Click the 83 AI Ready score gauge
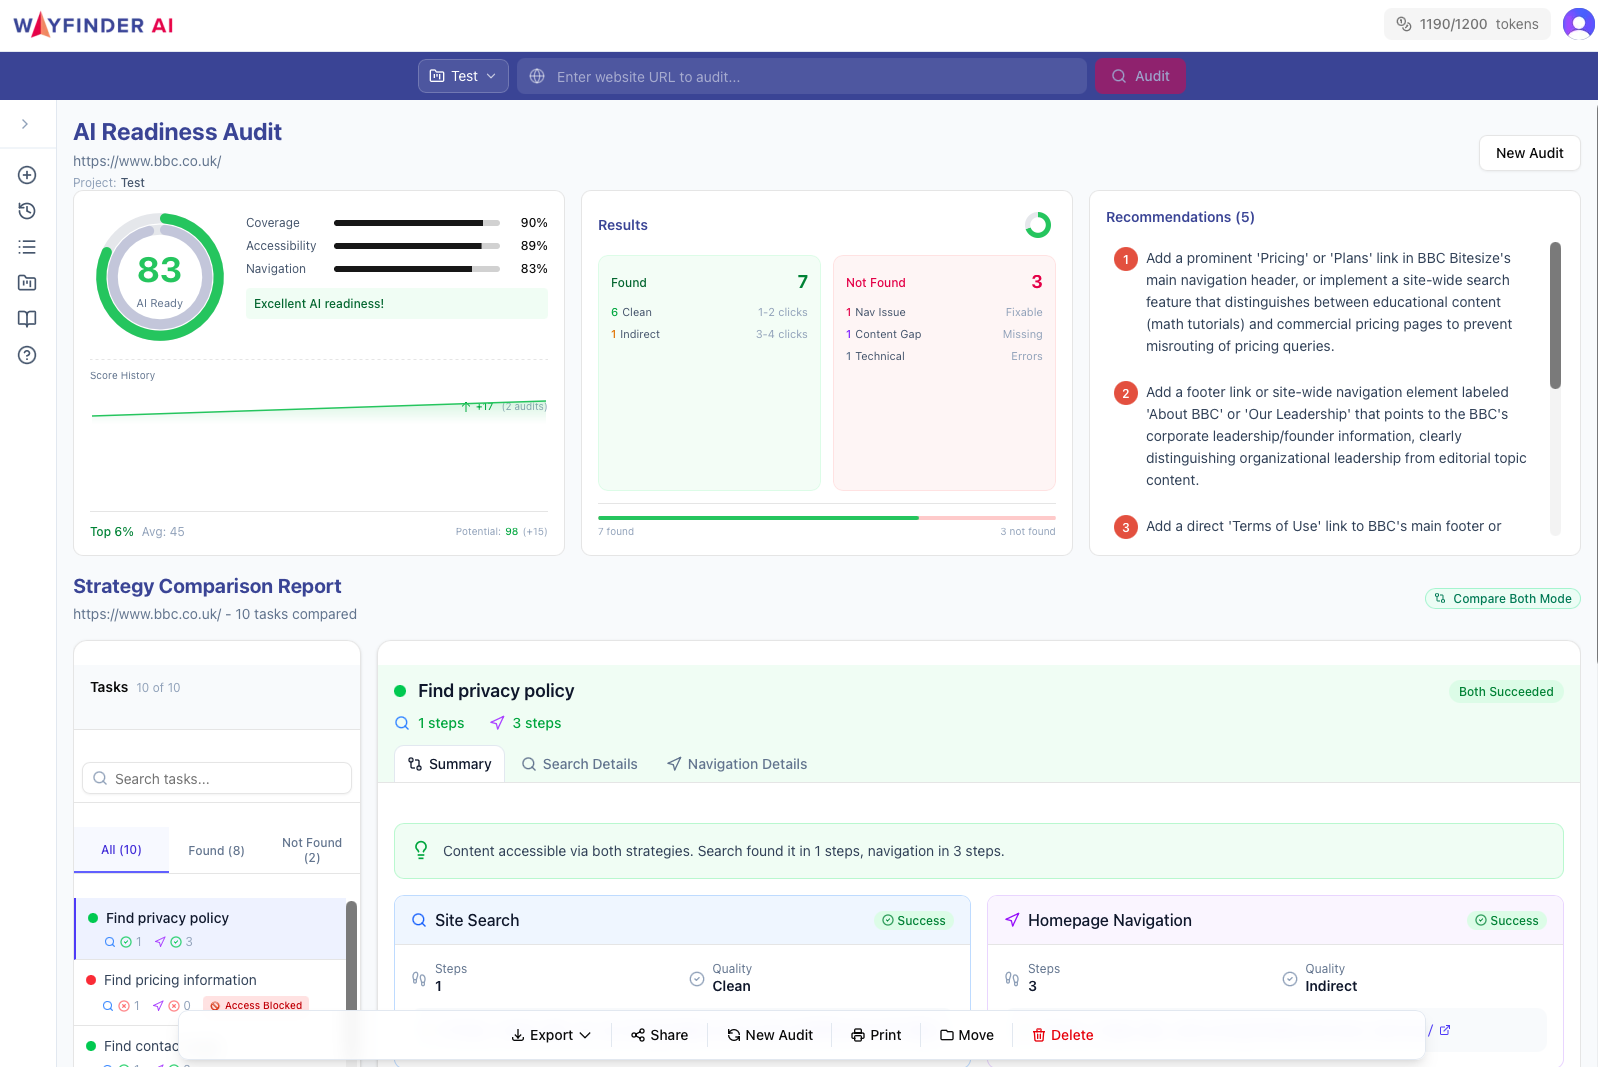1598x1067 pixels. (160, 277)
